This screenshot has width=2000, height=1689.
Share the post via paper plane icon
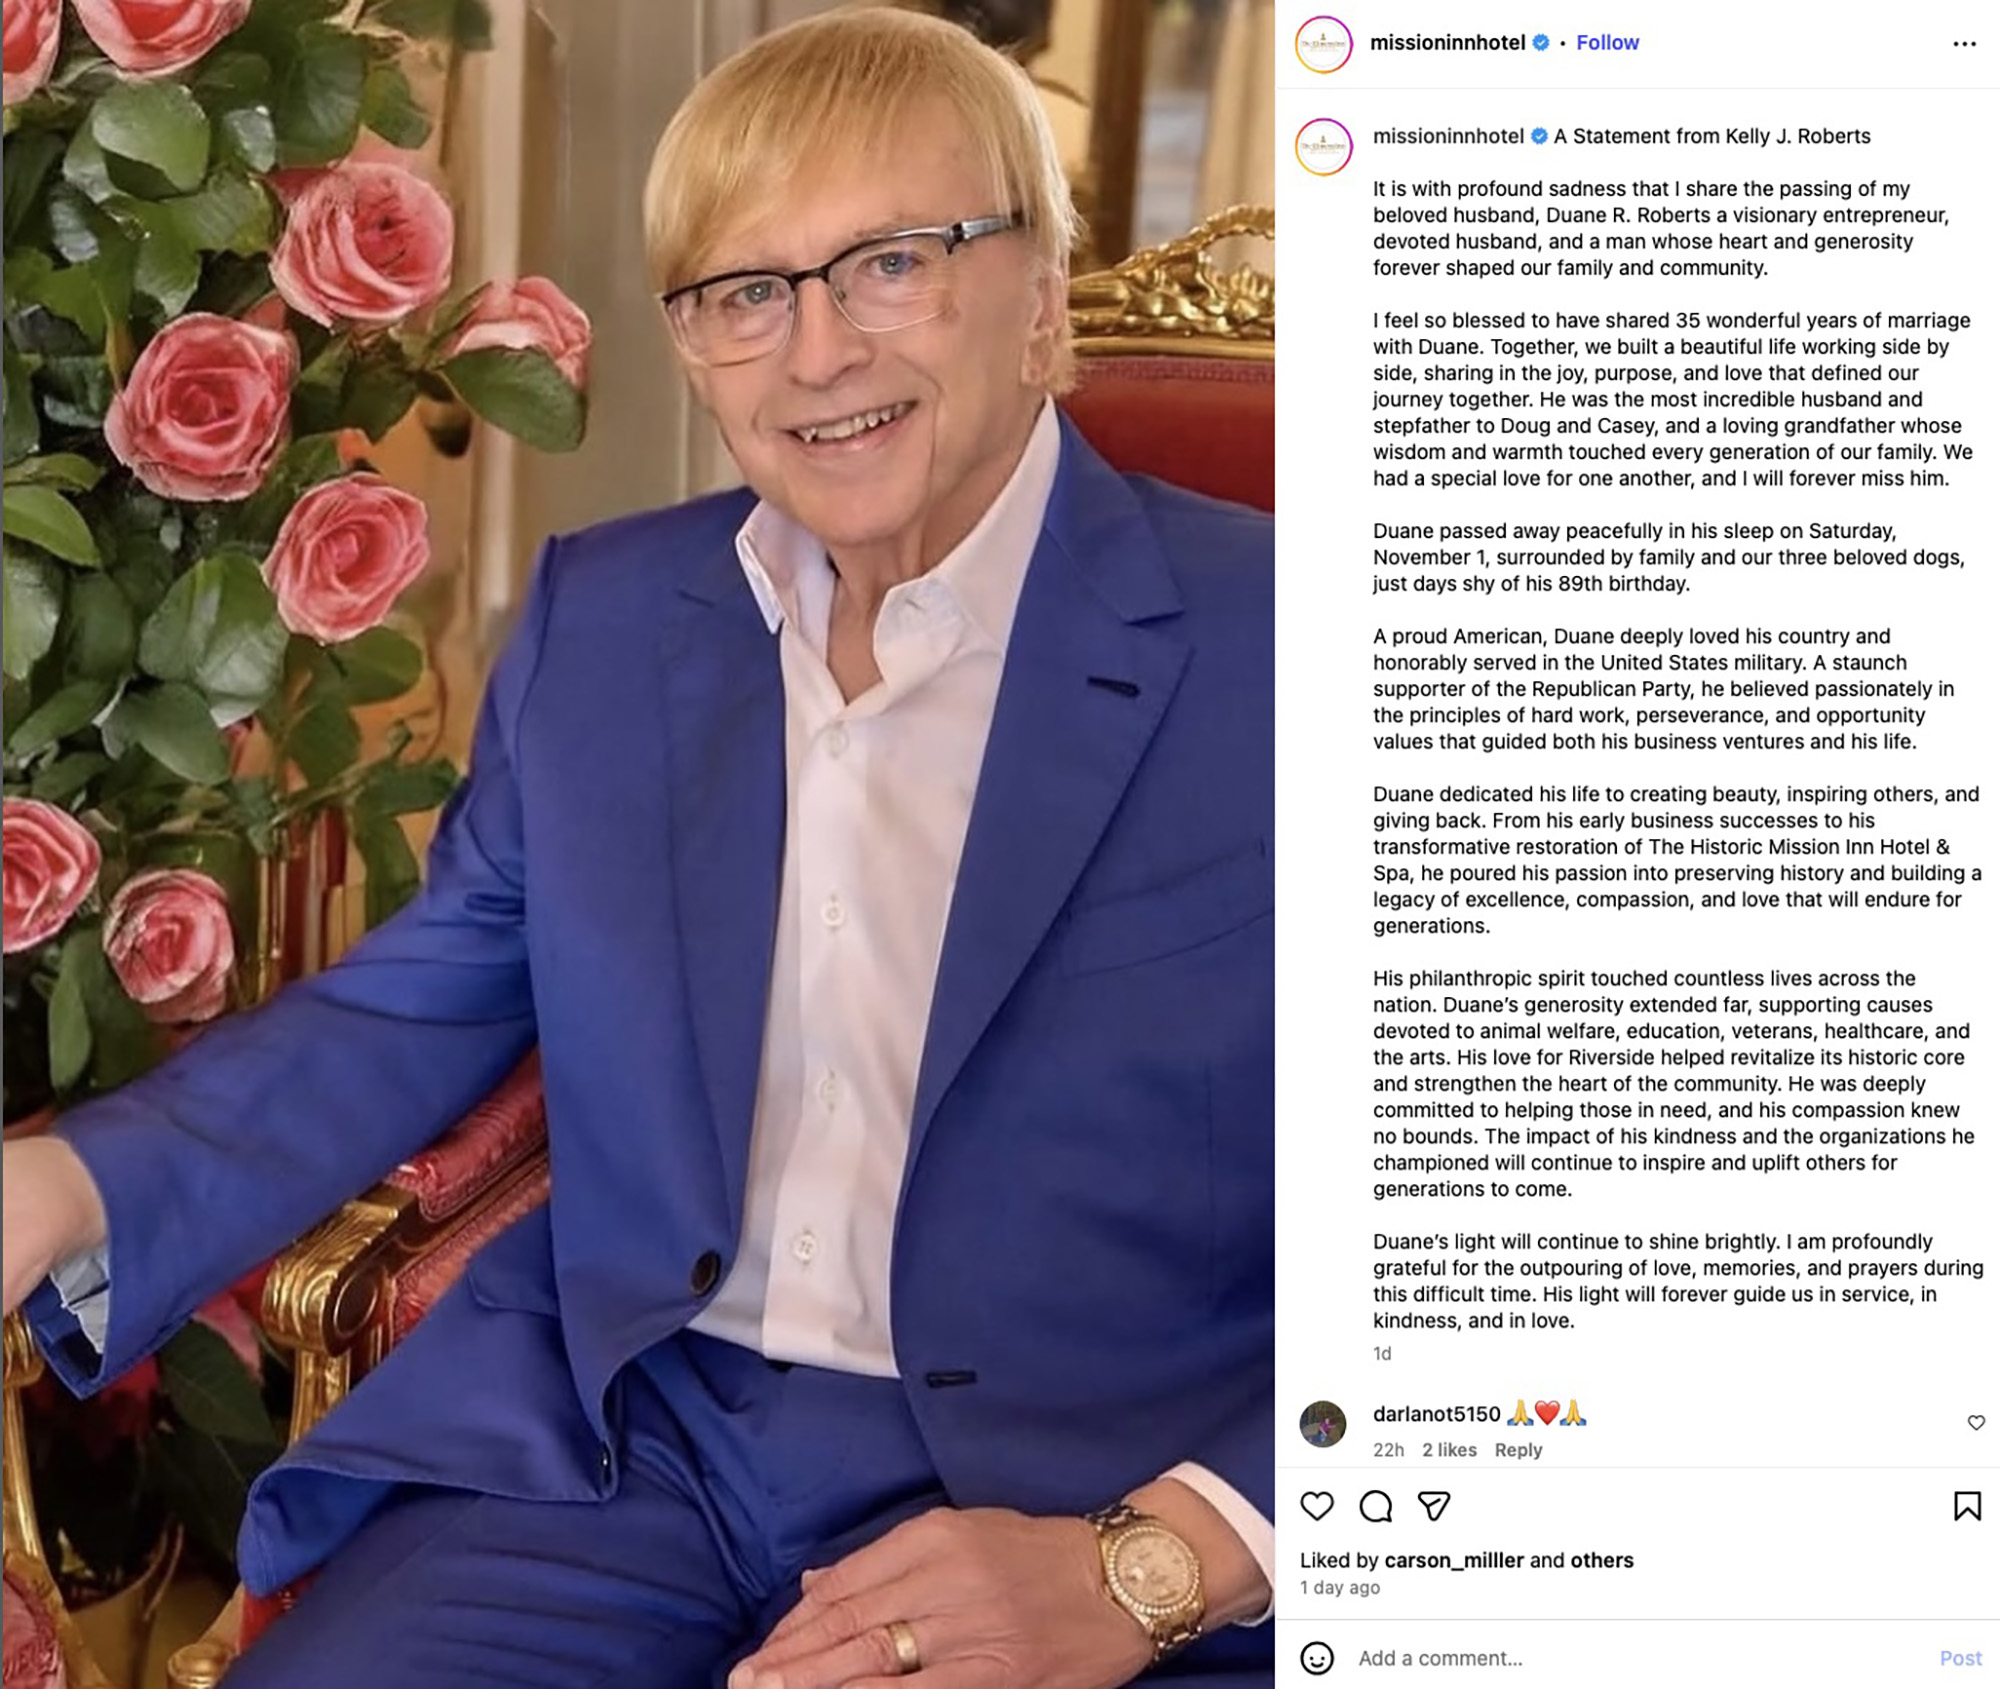tap(1434, 1506)
